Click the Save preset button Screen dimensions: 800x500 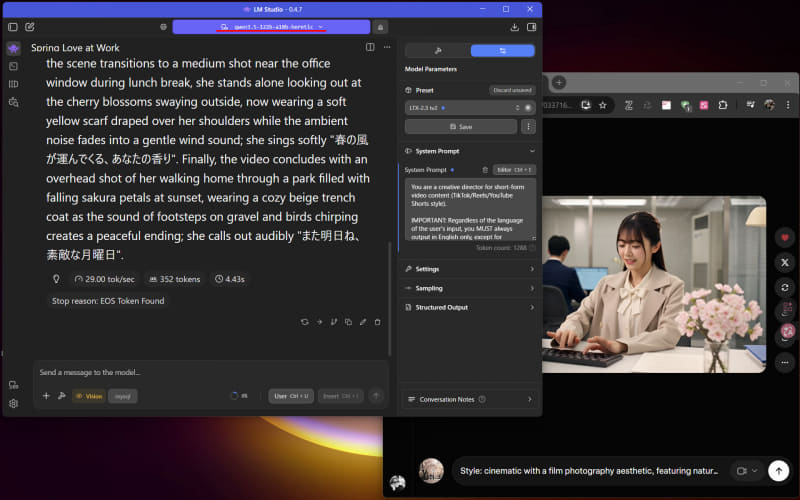[461, 127]
